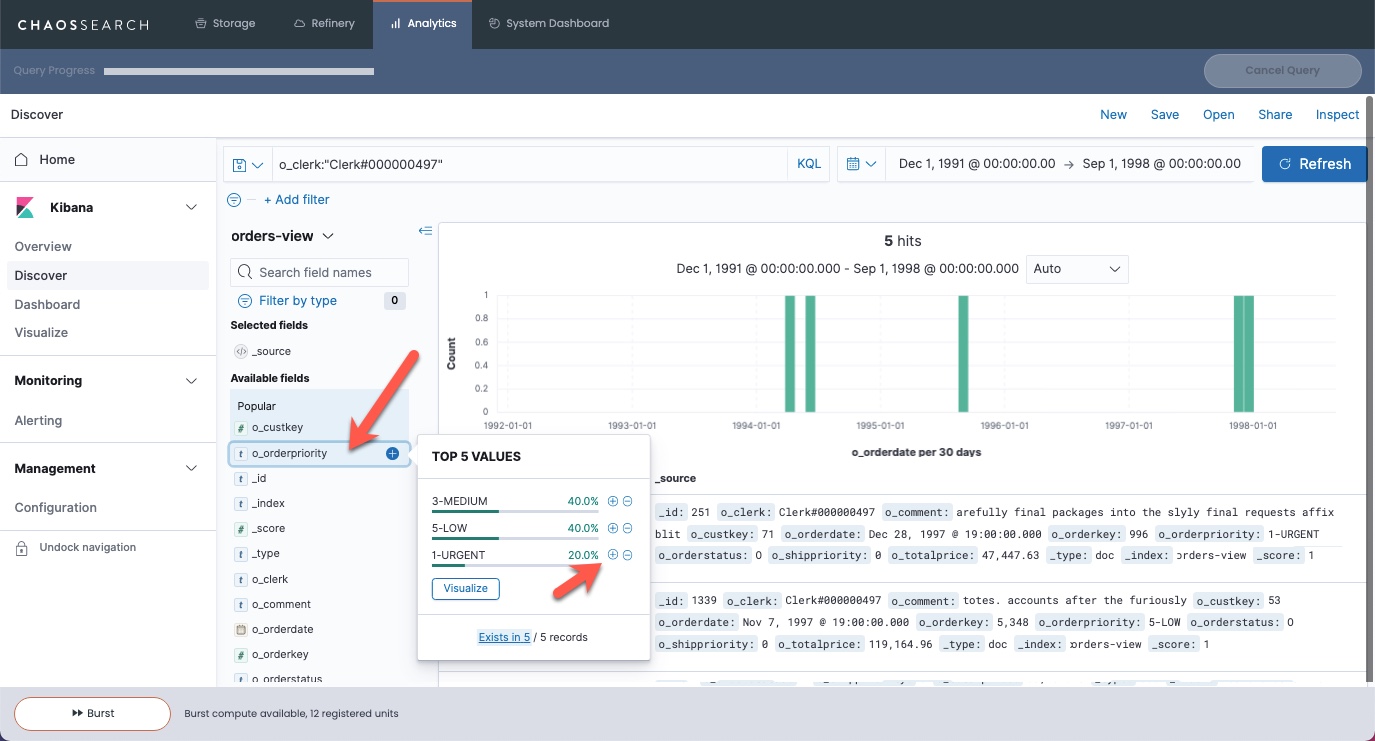The width and height of the screenshot is (1375, 741).
Task: Go to Visualize in Kibana nav
Action: click(41, 333)
